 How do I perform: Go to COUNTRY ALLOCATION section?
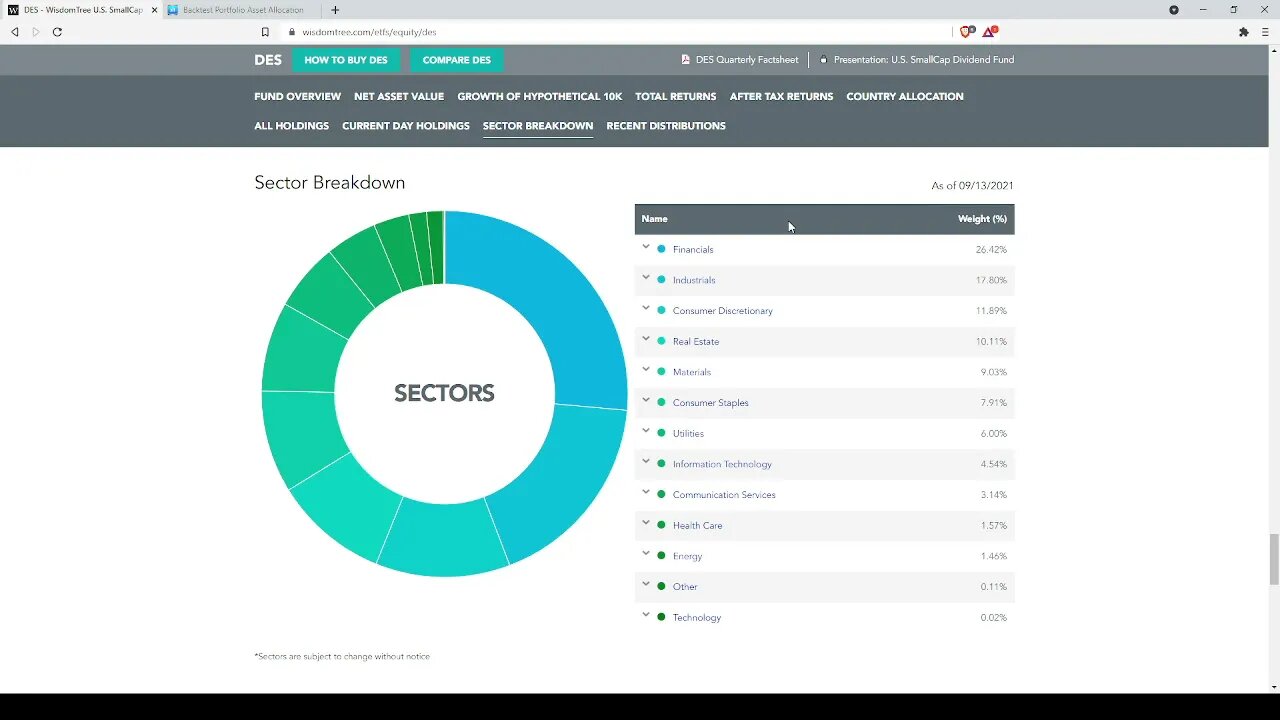click(905, 97)
